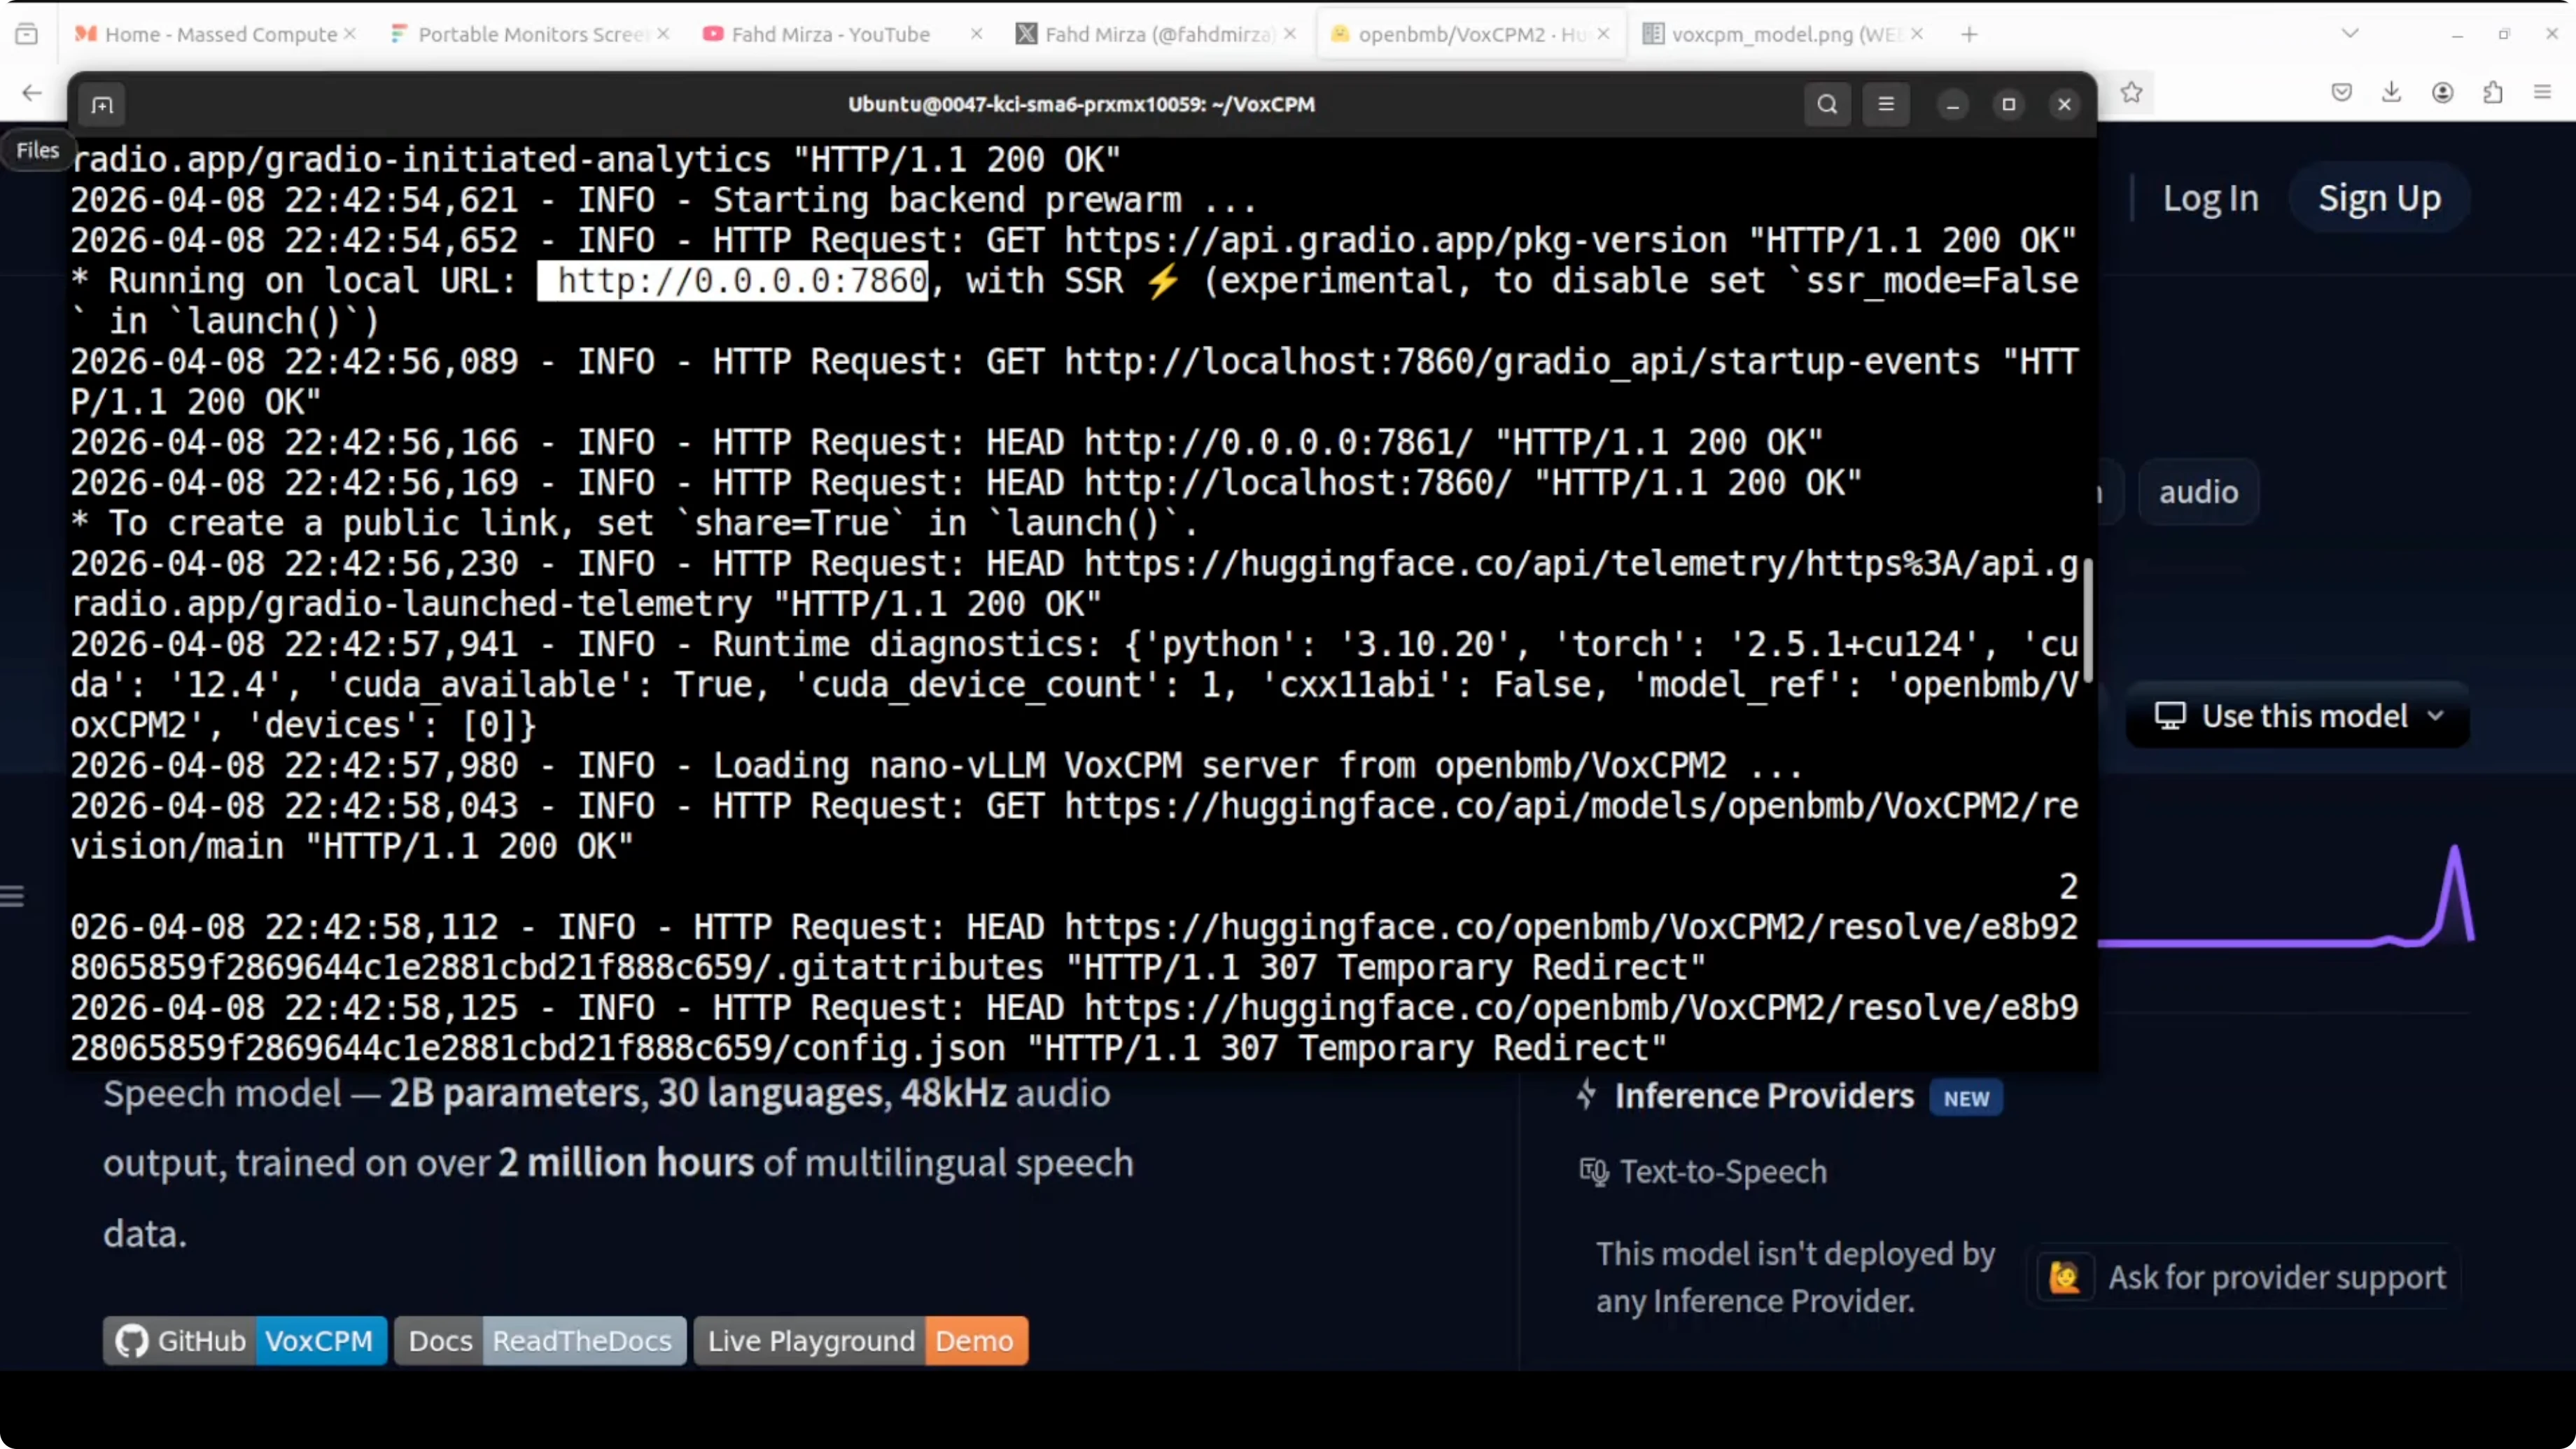The image size is (2576, 1449).
Task: Click the Sign Up button
Action: (2379, 198)
